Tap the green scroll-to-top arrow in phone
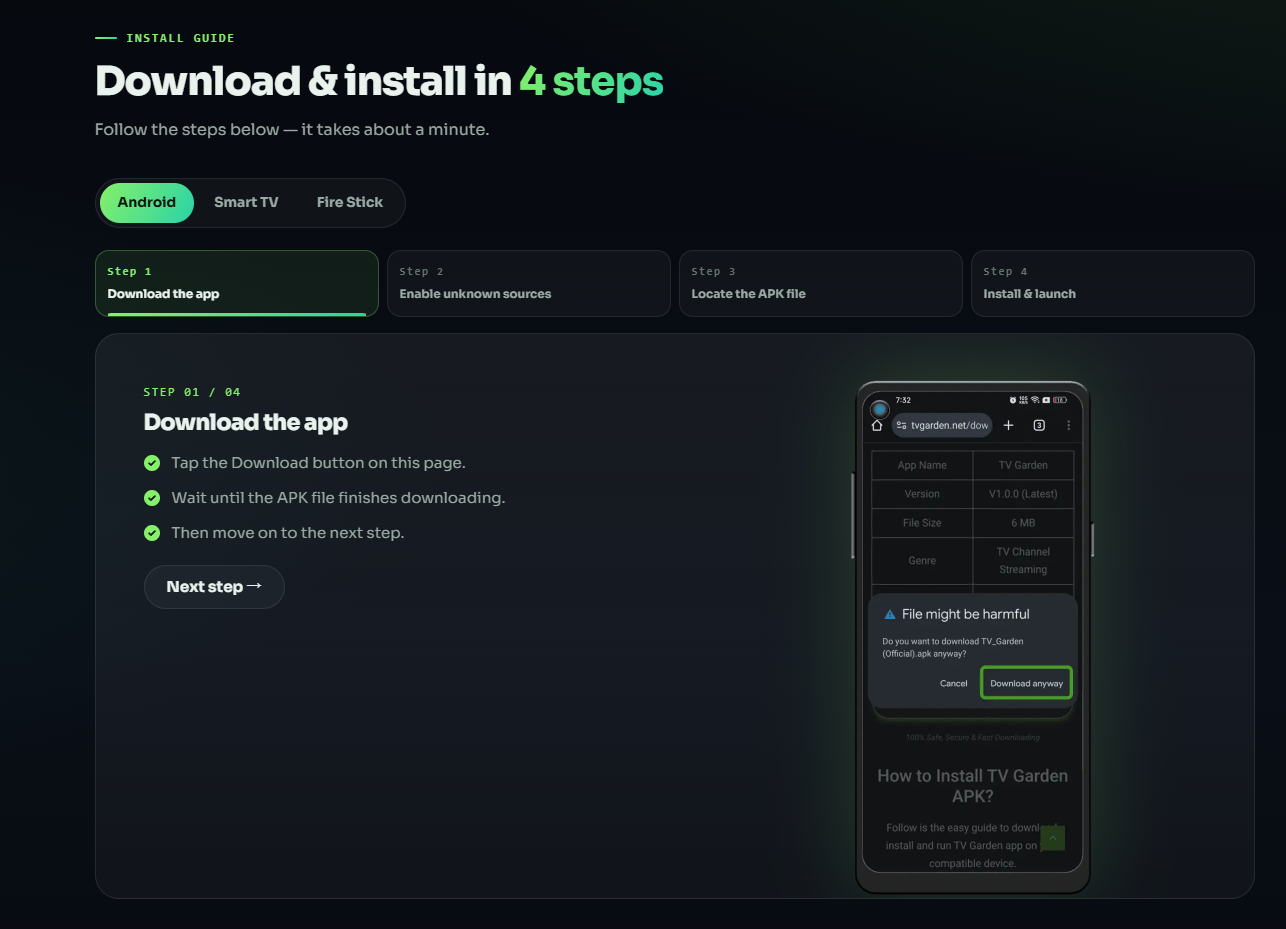The width and height of the screenshot is (1286, 929). click(1053, 838)
